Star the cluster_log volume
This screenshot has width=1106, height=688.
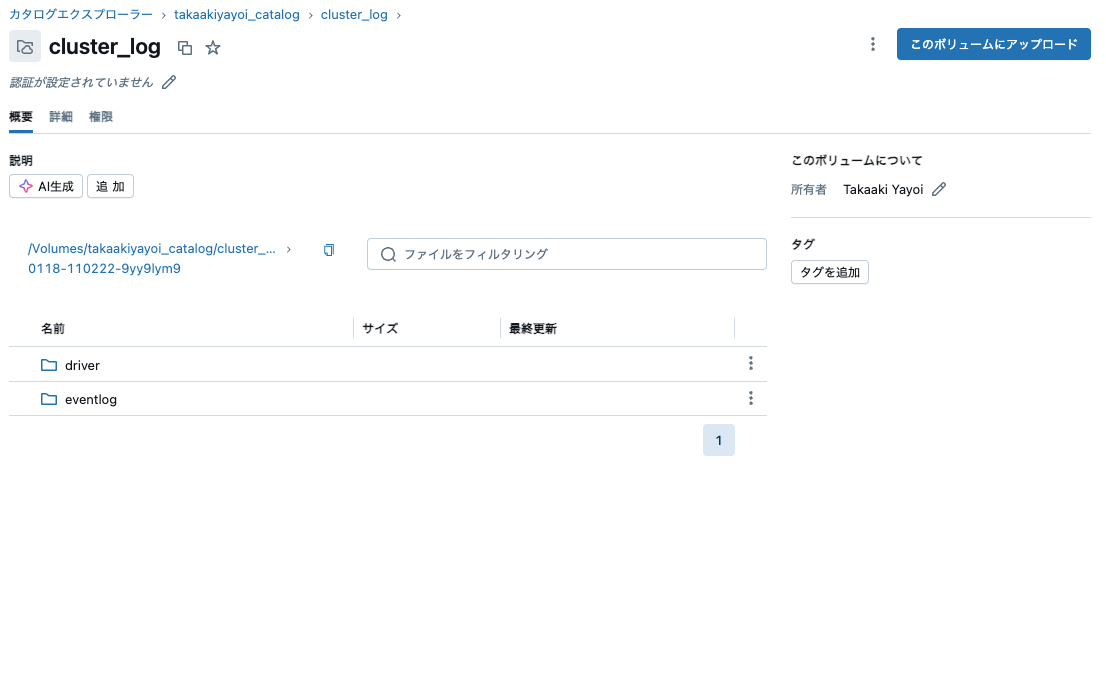[212, 47]
